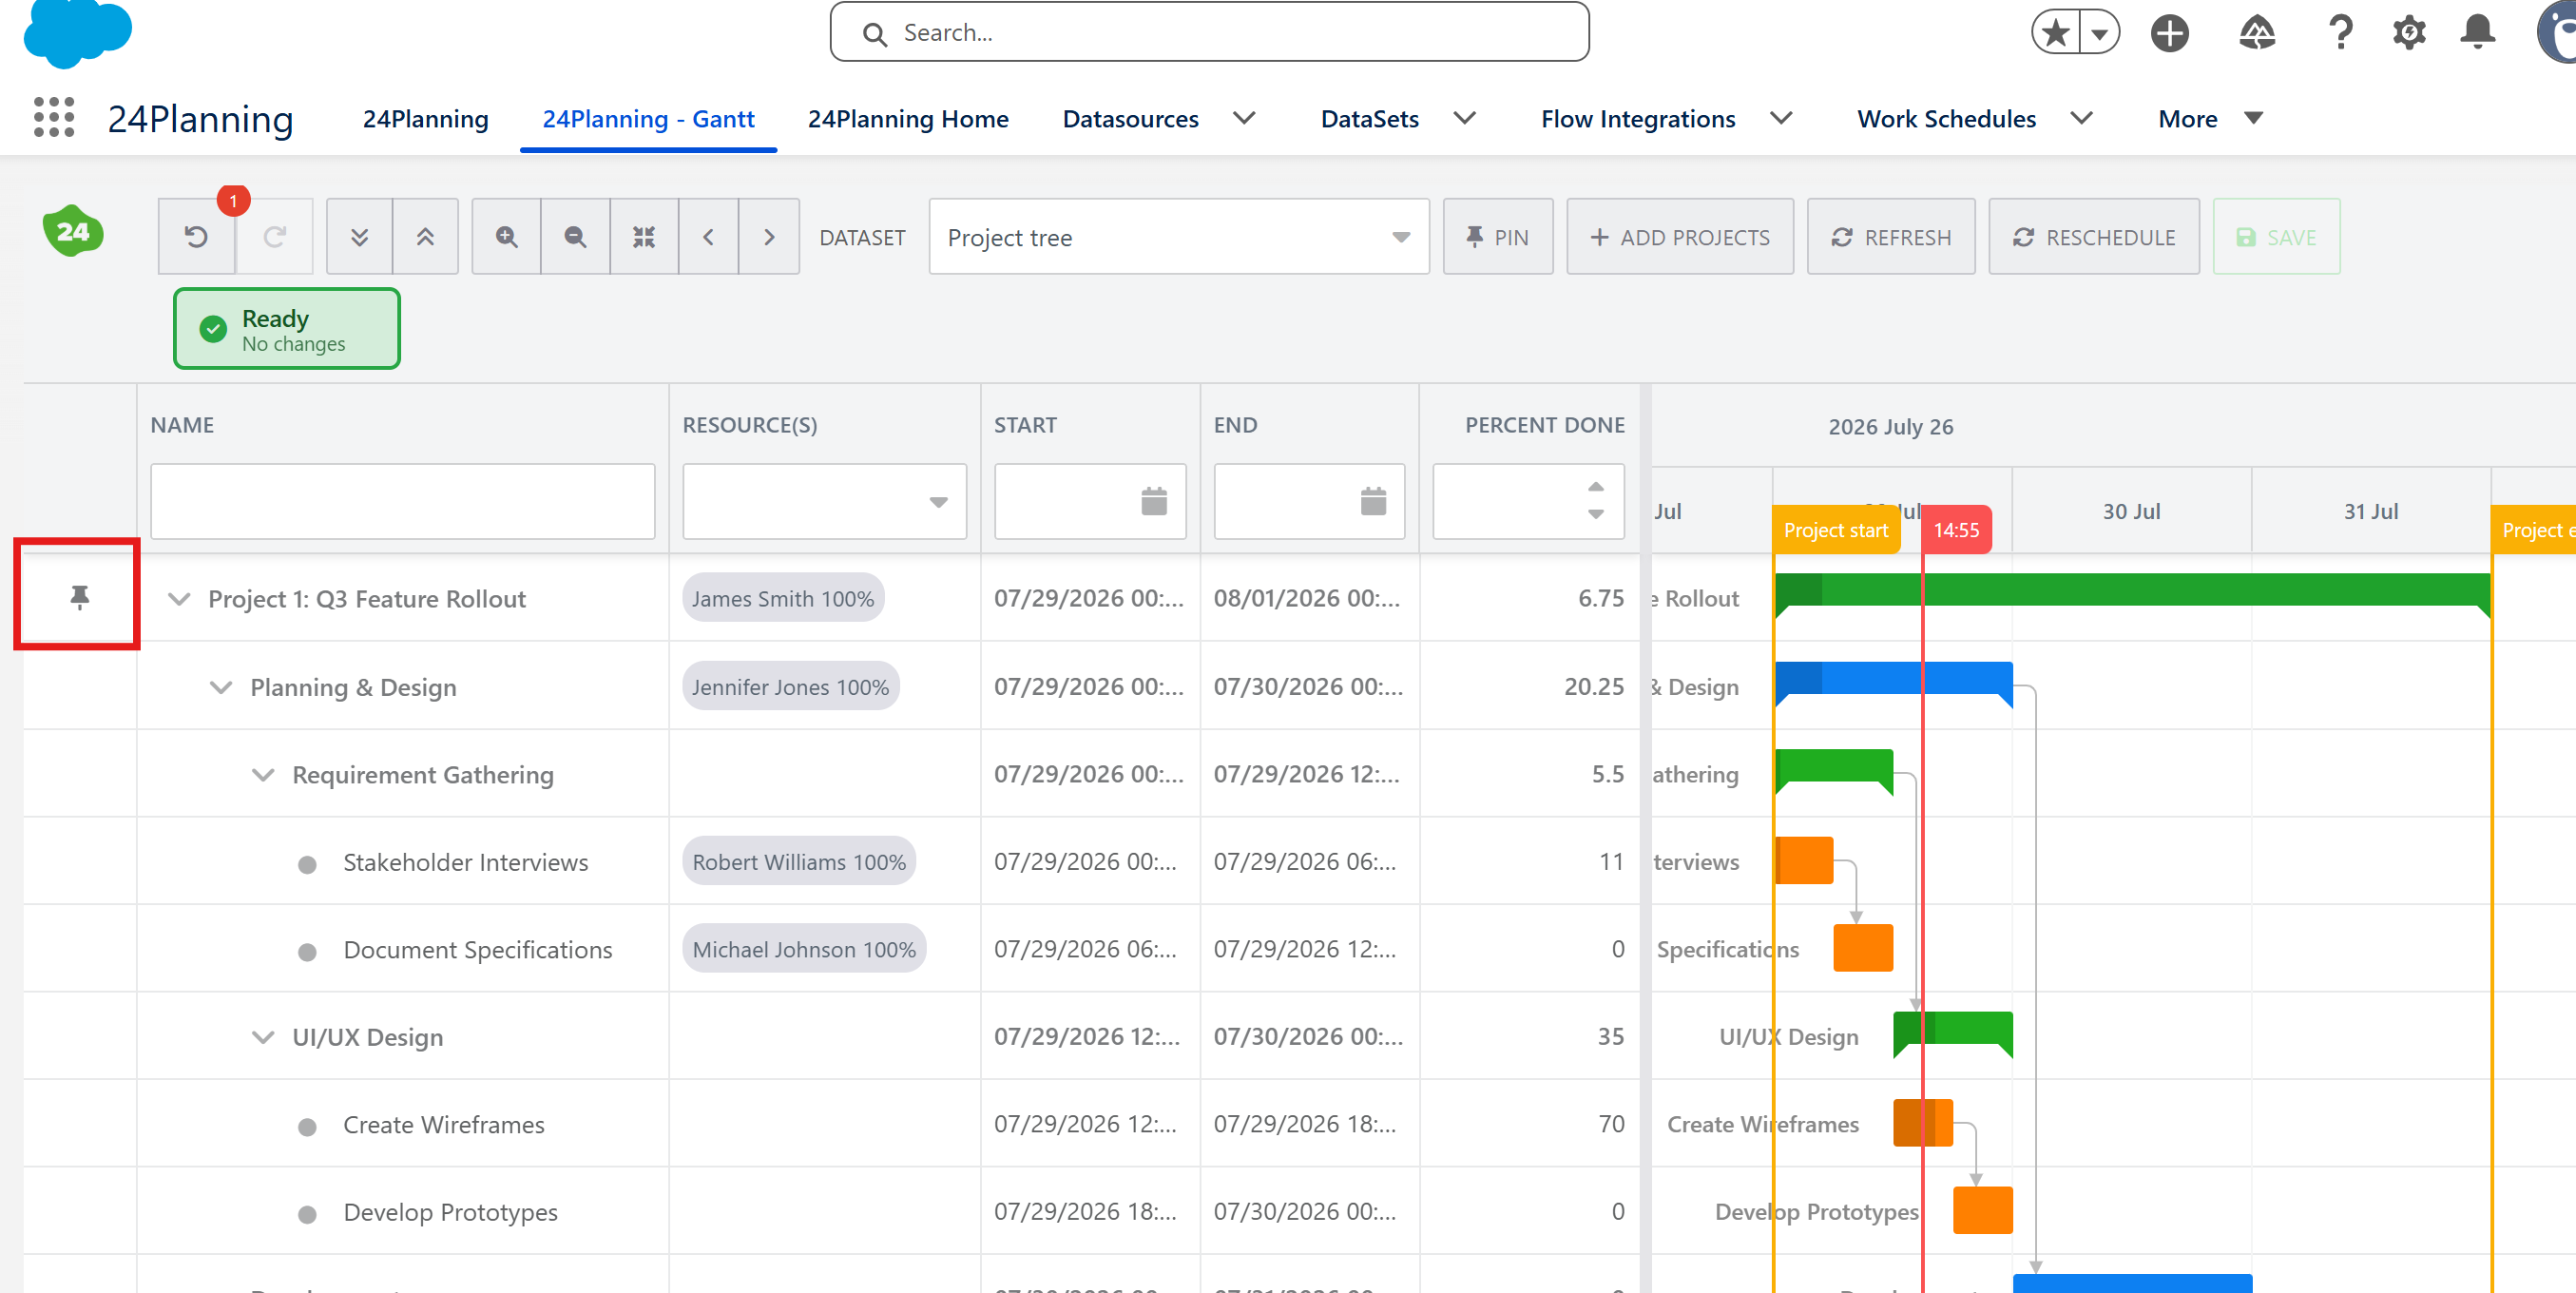Click the James Smith 100% resource chip
This screenshot has height=1293, width=2576.
(x=783, y=598)
